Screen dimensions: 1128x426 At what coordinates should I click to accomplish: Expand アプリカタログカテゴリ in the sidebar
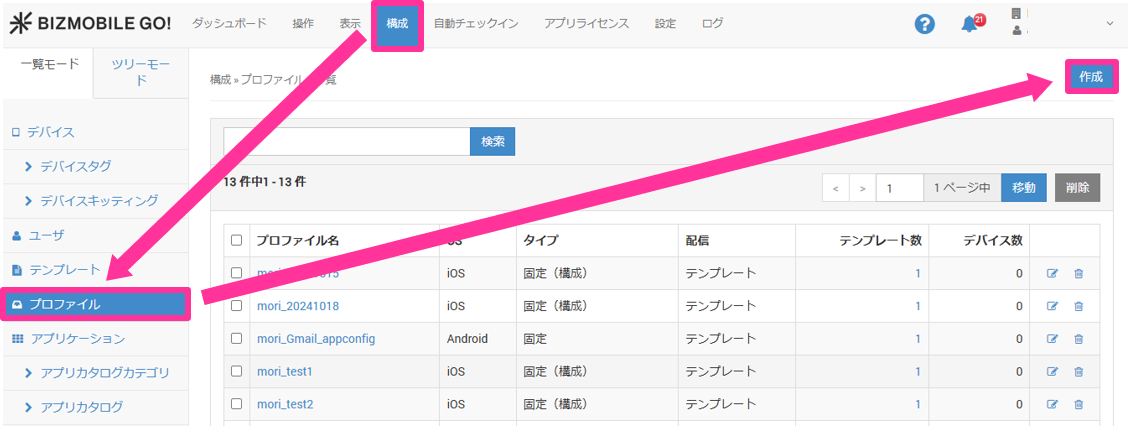[104, 373]
